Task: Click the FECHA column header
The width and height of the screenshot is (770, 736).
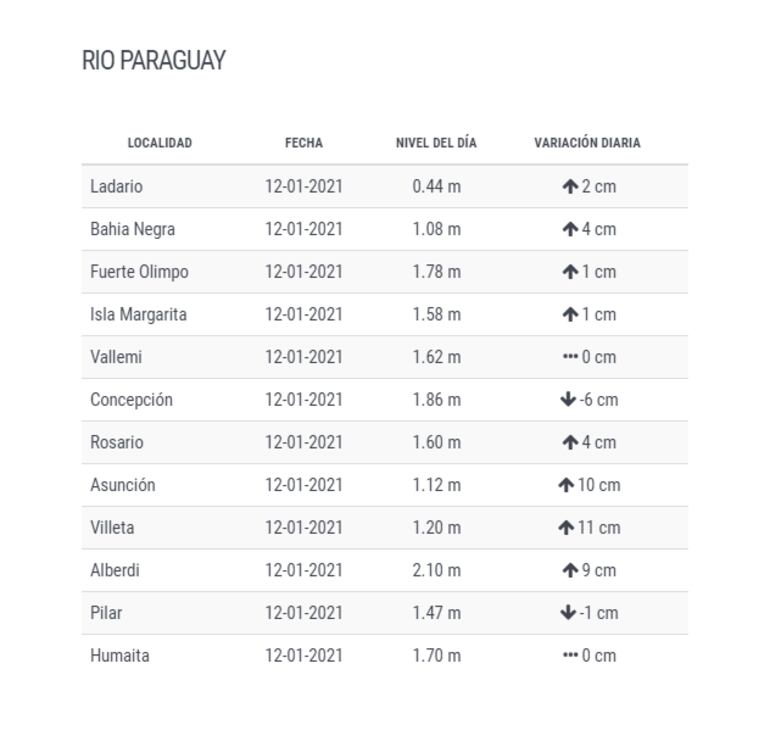Action: [304, 143]
